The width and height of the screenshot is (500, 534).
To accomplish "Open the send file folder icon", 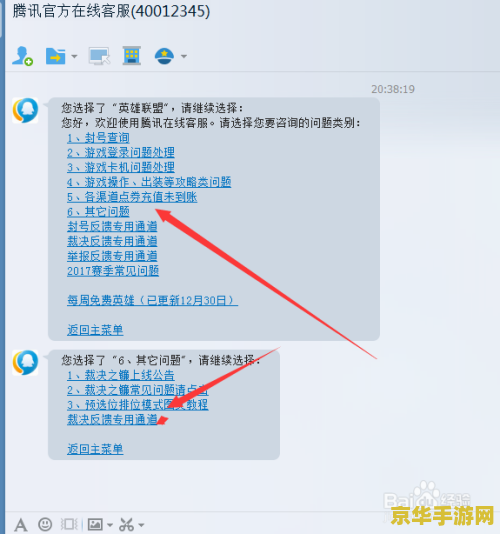I will pyautogui.click(x=56, y=56).
